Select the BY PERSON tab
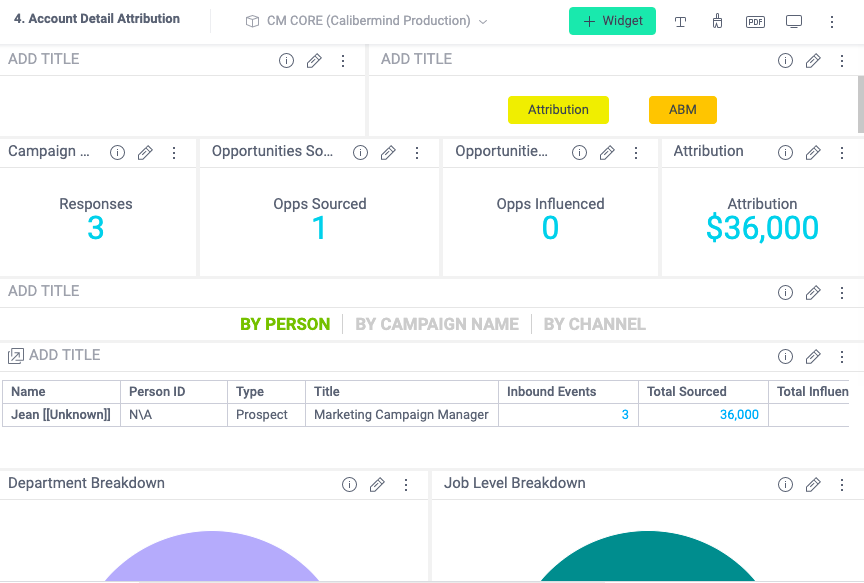The image size is (864, 583). [285, 324]
